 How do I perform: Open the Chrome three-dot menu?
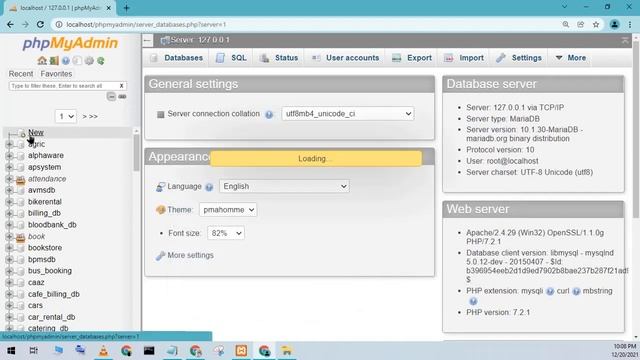(x=630, y=24)
